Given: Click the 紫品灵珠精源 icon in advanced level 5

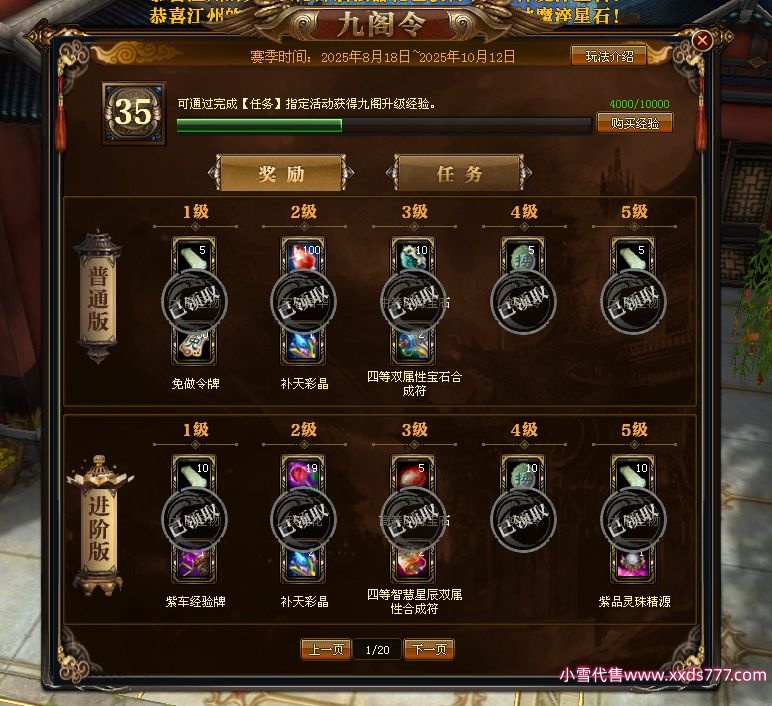Looking at the screenshot, I should pyautogui.click(x=633, y=564).
